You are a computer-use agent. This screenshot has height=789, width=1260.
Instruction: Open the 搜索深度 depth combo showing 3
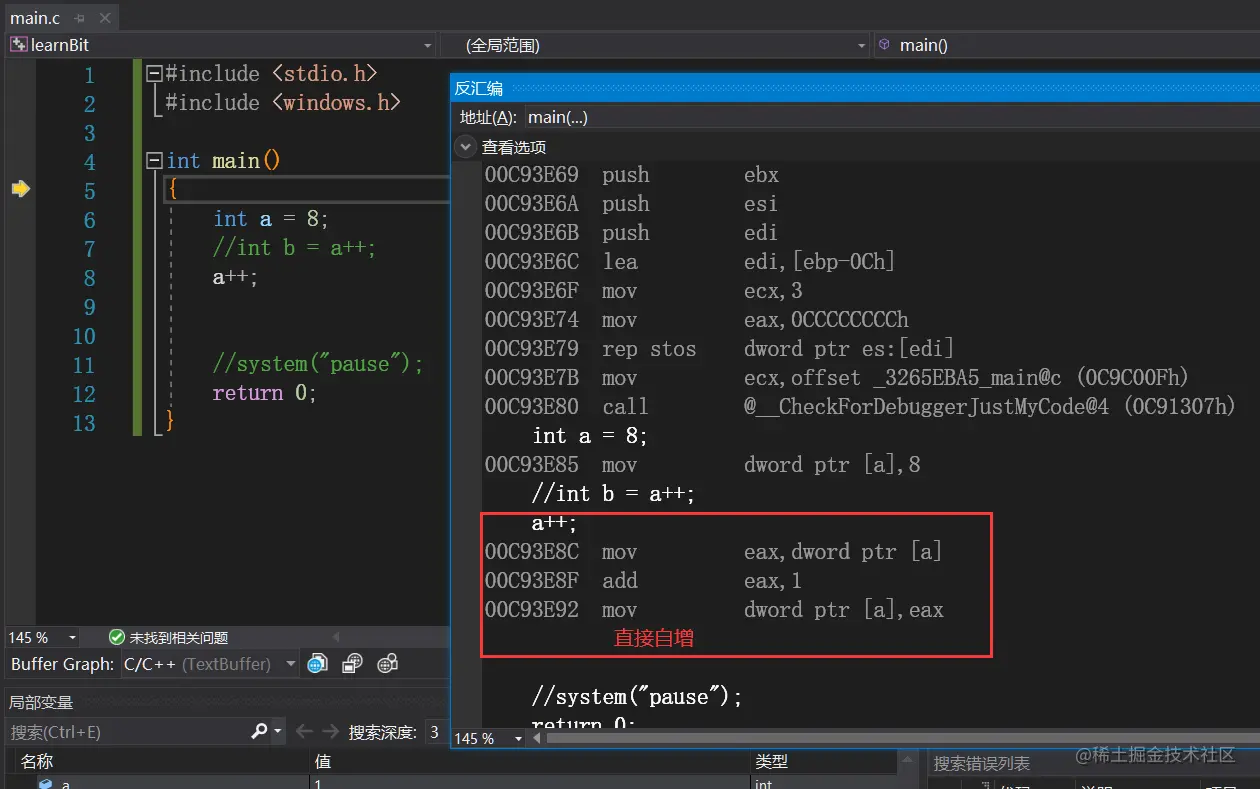pos(435,732)
